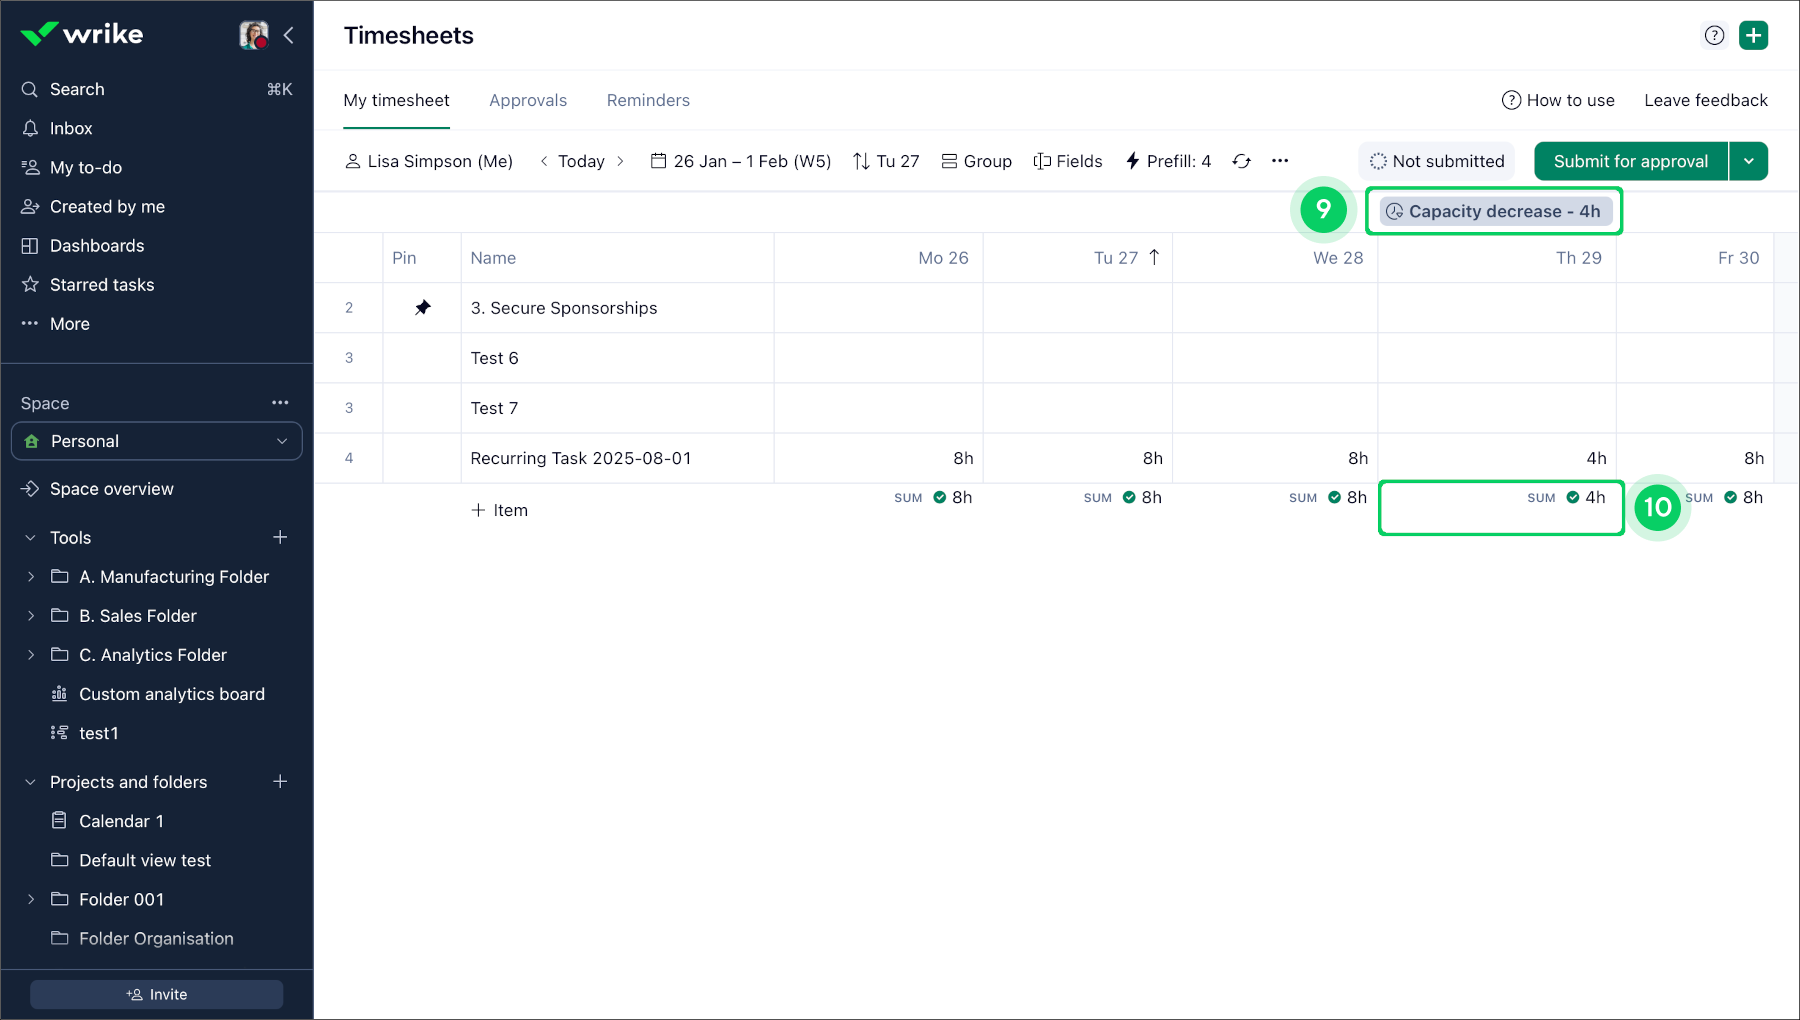
Task: Open the Group rows option
Action: 976,161
